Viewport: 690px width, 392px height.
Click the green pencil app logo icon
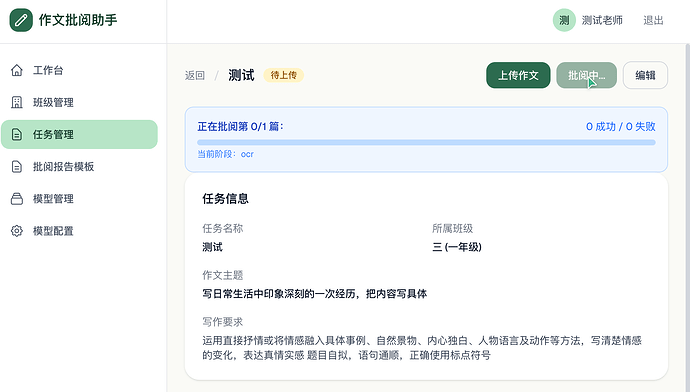coord(21,20)
